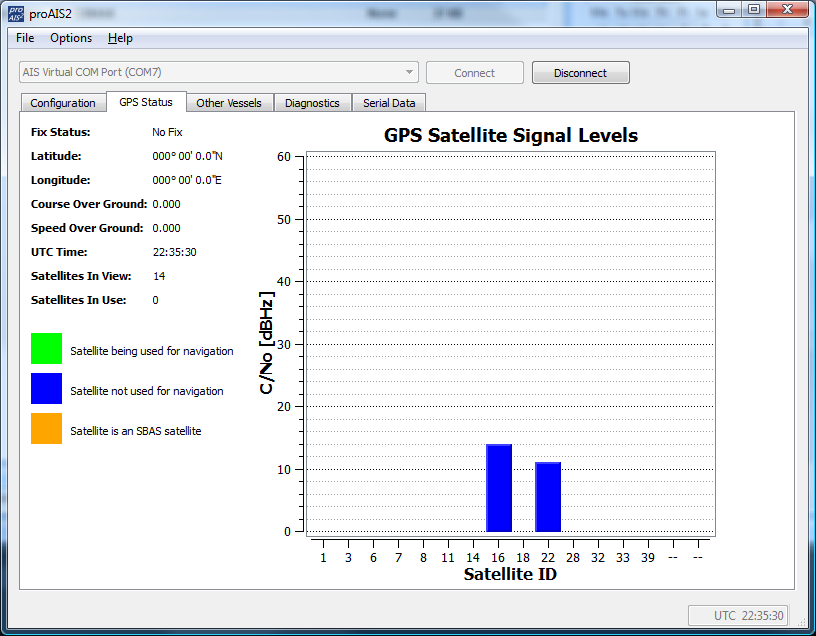Open the Options menu
The height and width of the screenshot is (636, 816).
pyautogui.click(x=70, y=38)
